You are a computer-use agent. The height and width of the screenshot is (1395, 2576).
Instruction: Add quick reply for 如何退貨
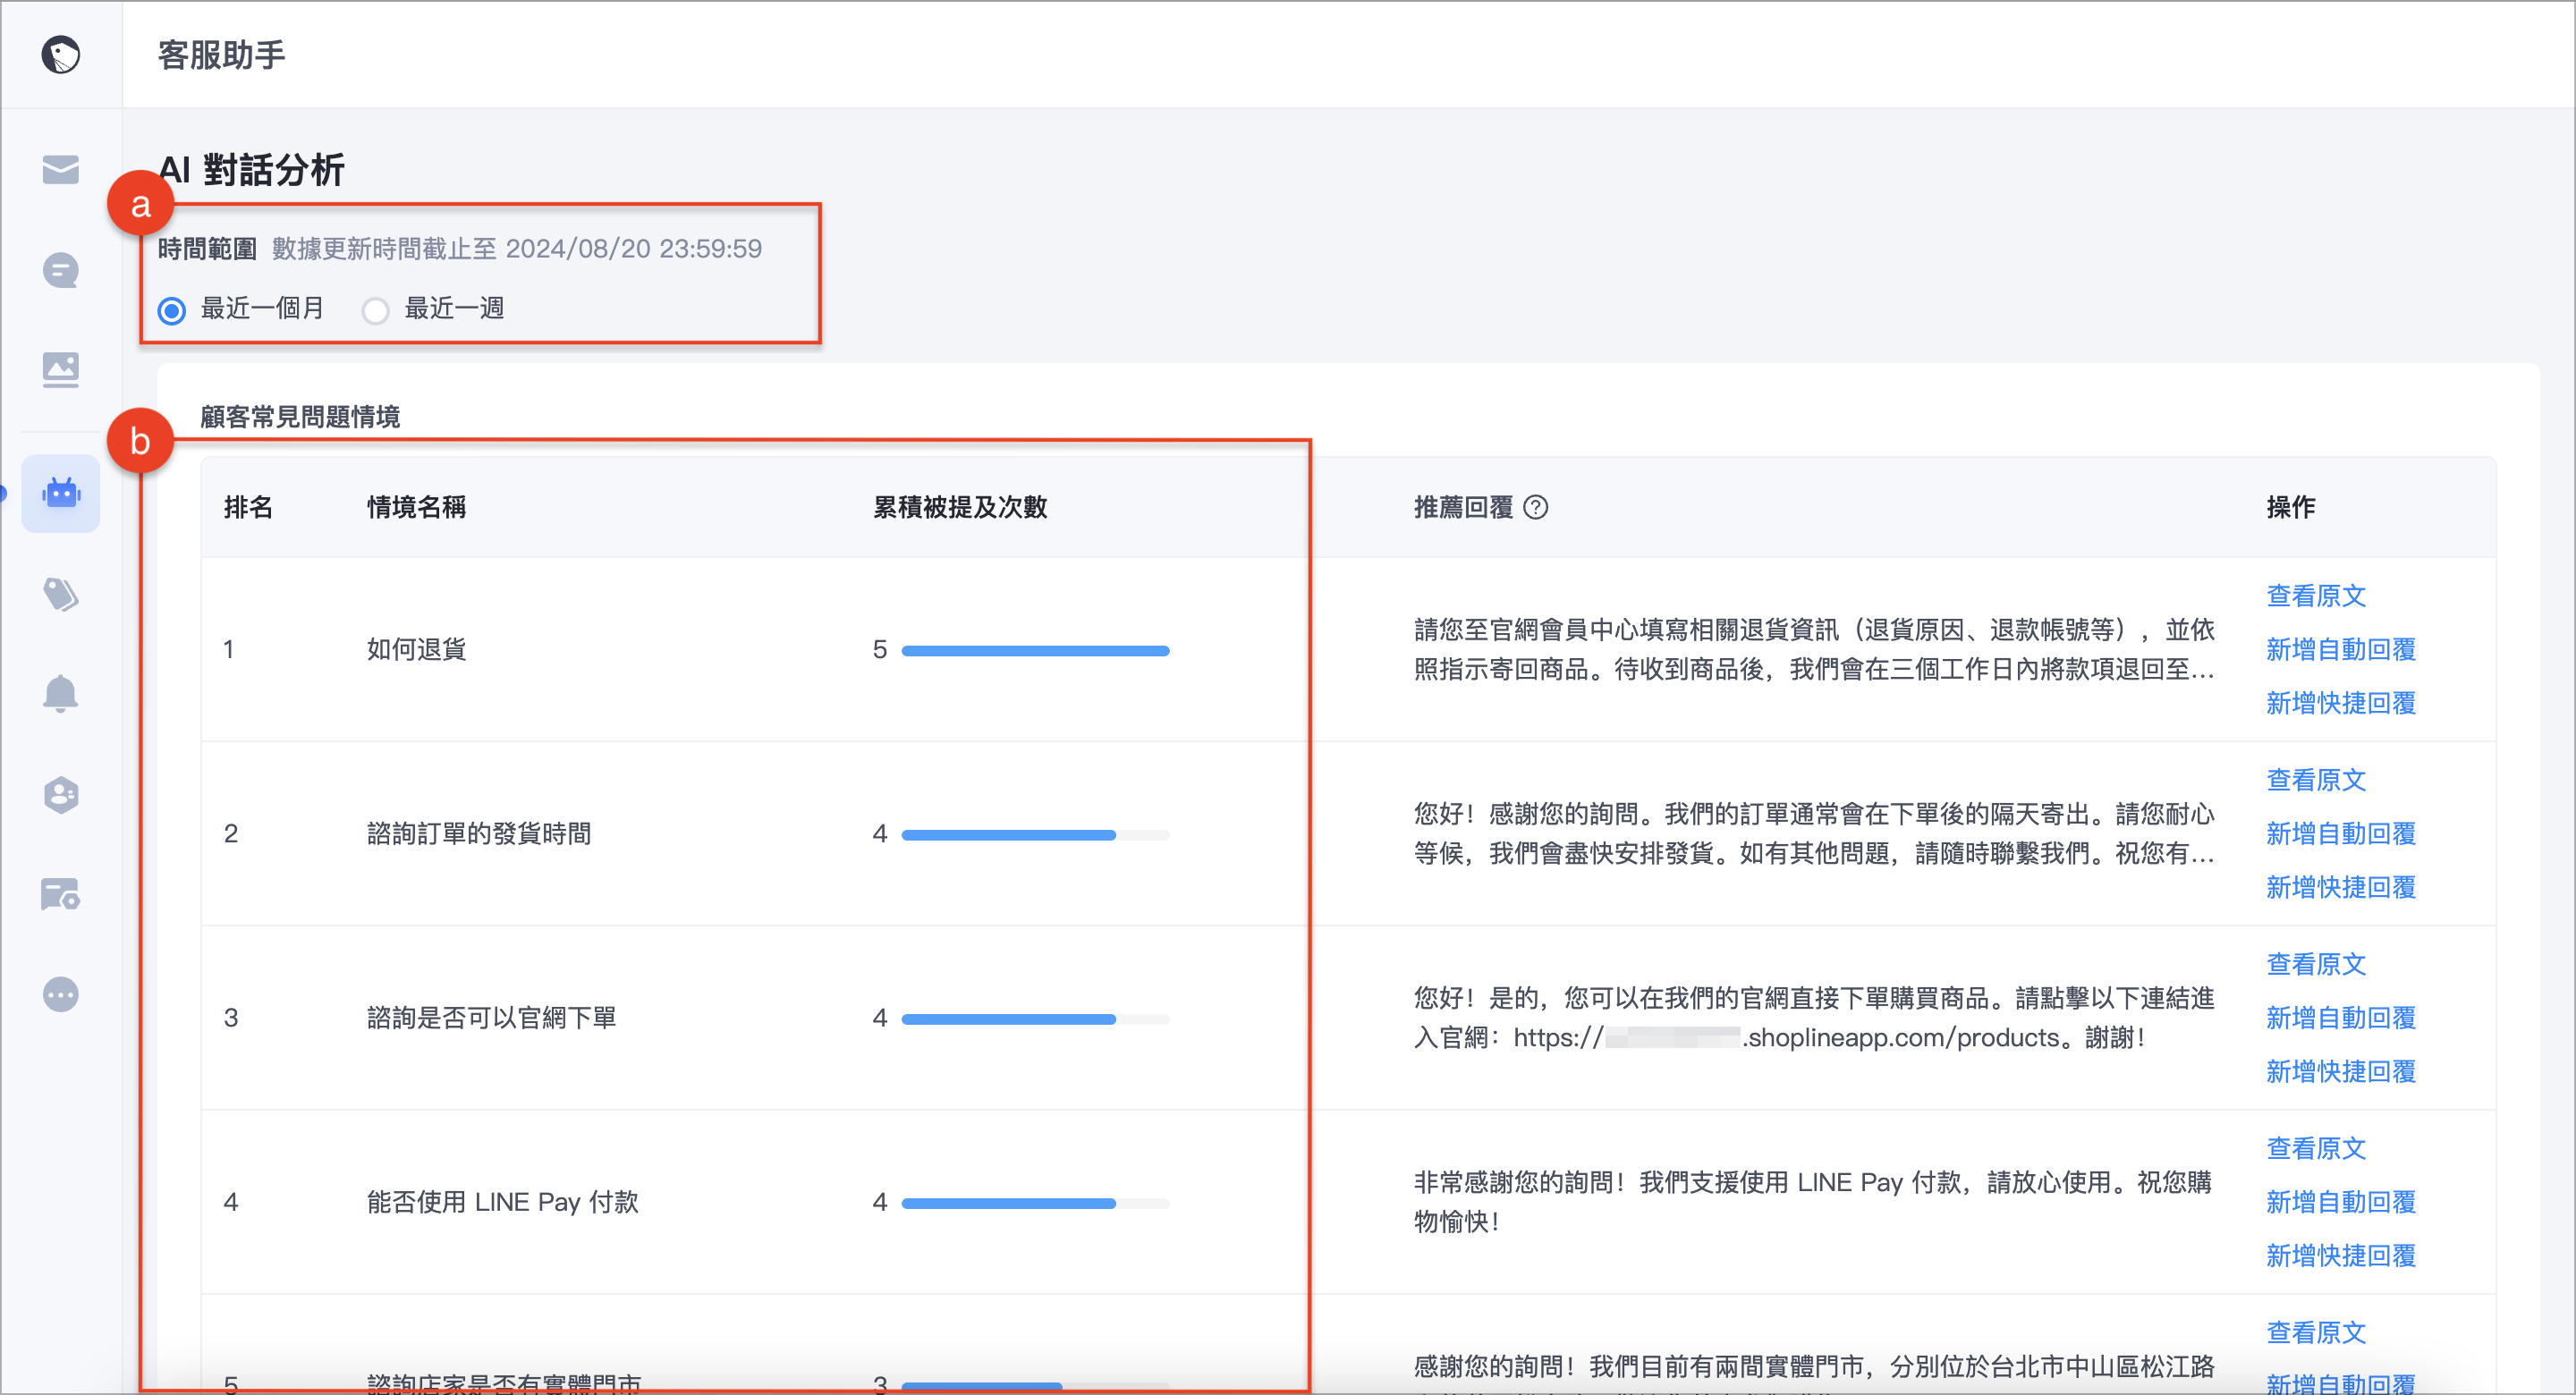[2341, 704]
